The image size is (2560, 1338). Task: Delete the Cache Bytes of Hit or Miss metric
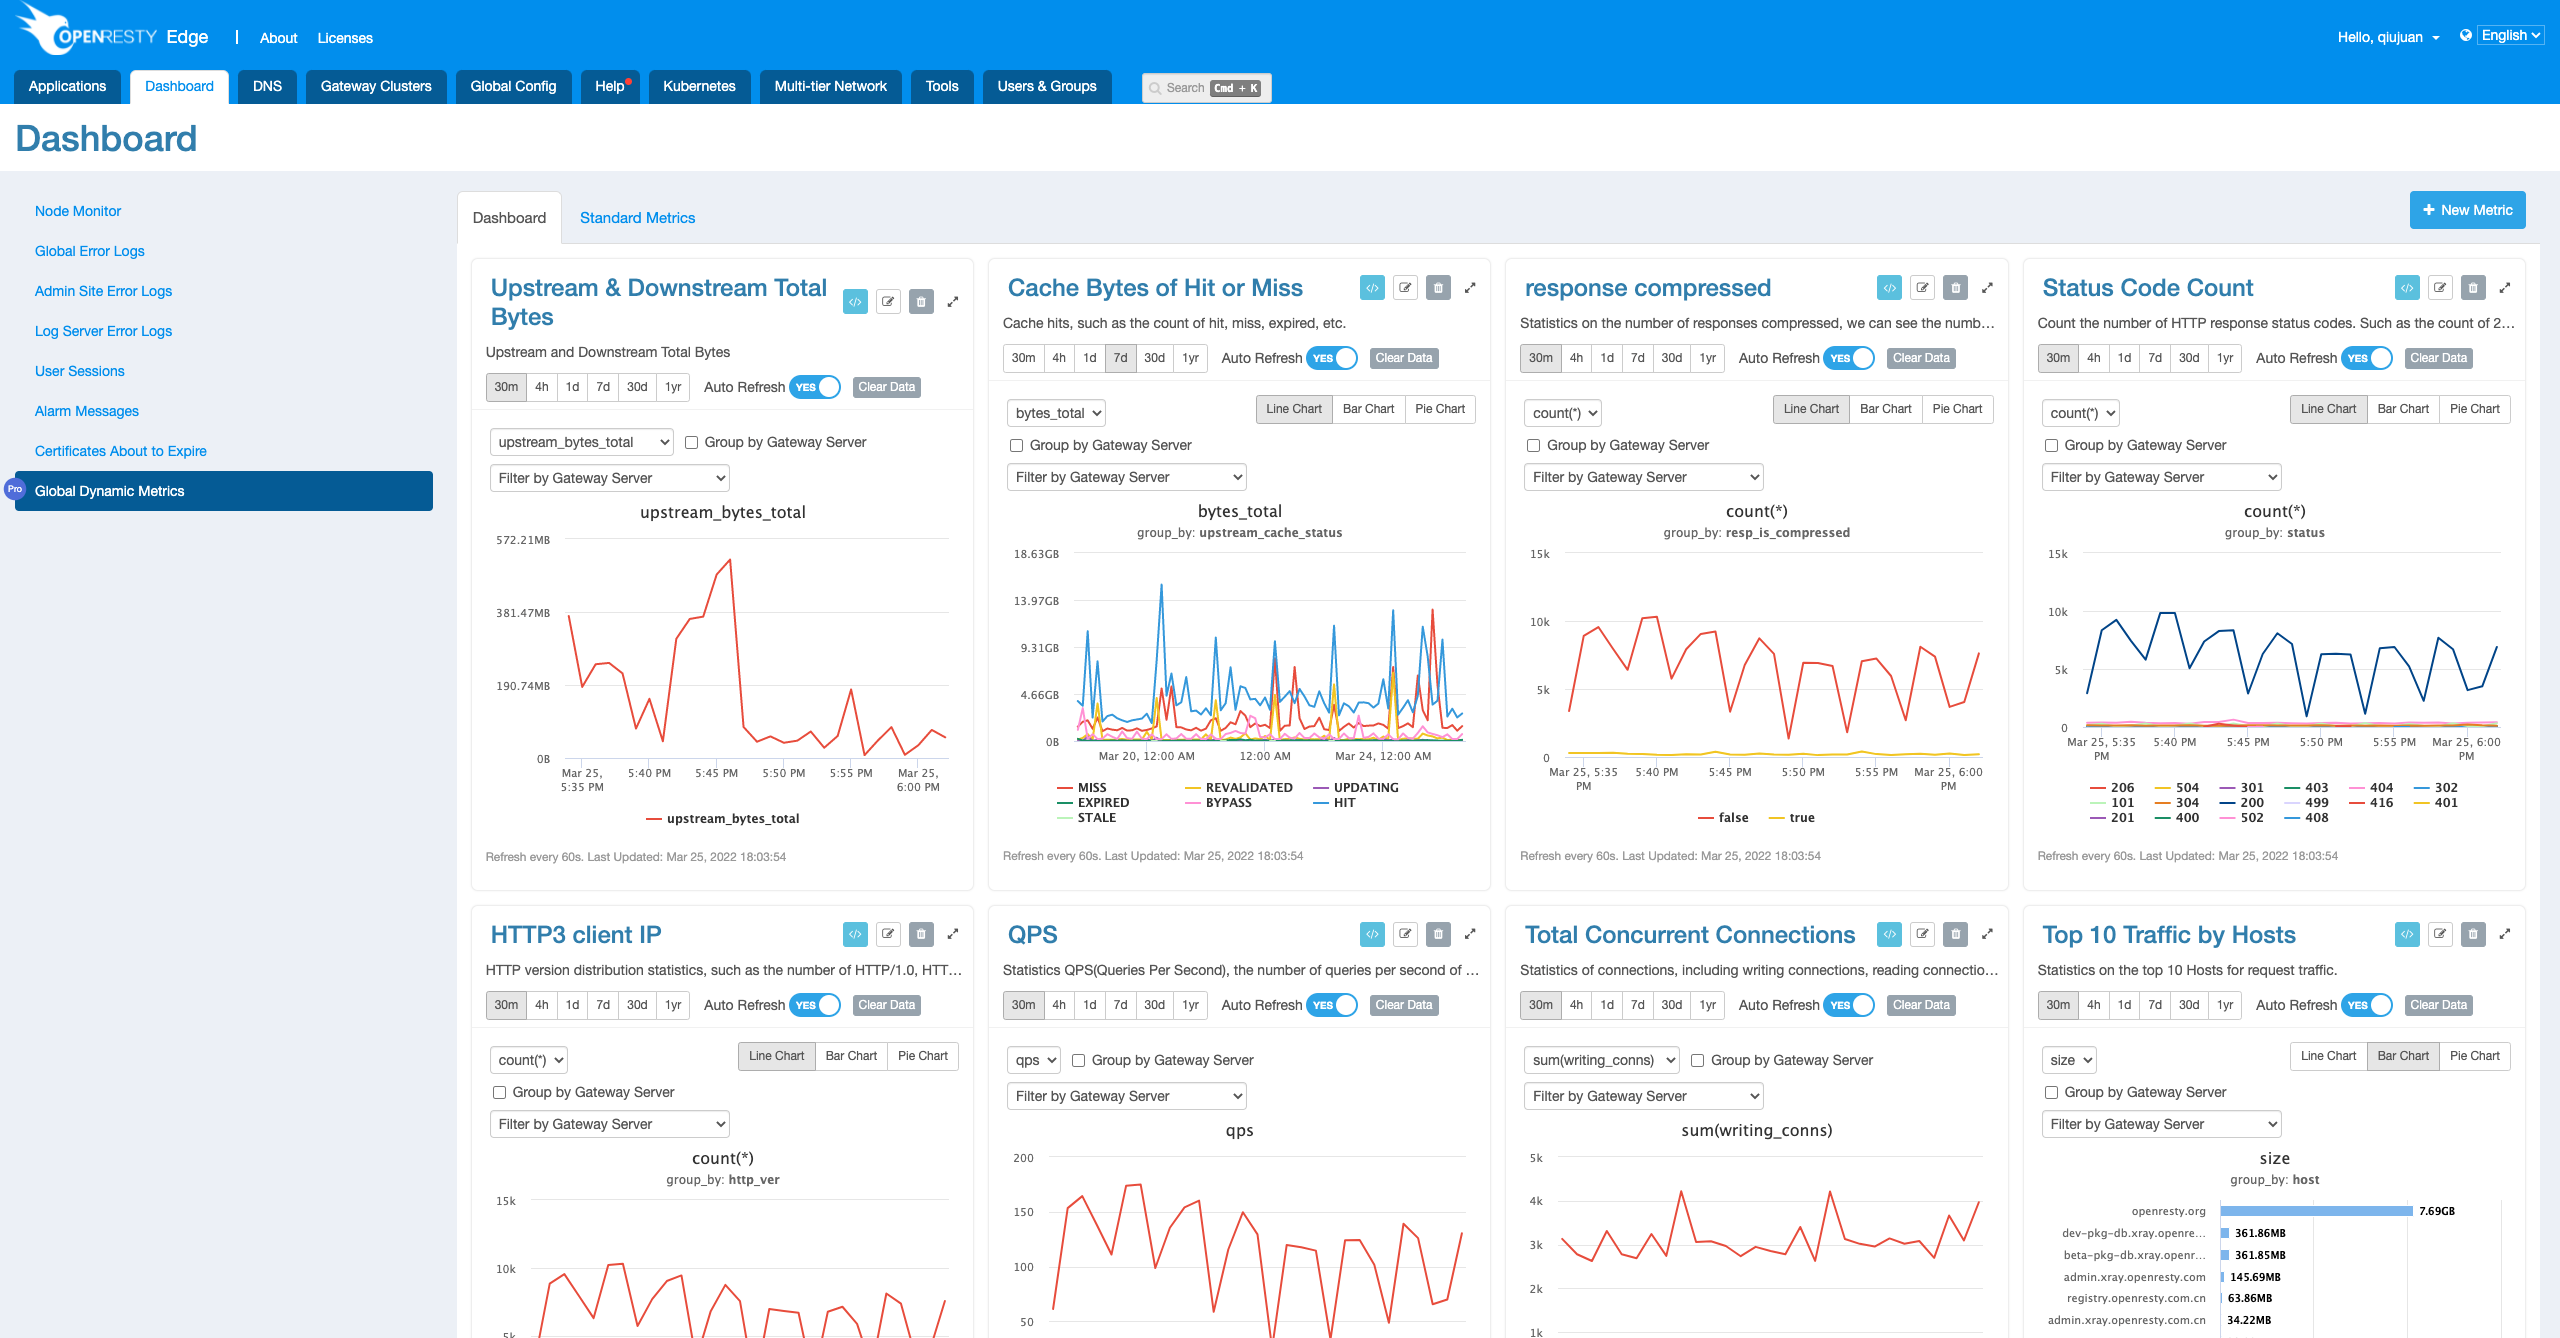1438,288
